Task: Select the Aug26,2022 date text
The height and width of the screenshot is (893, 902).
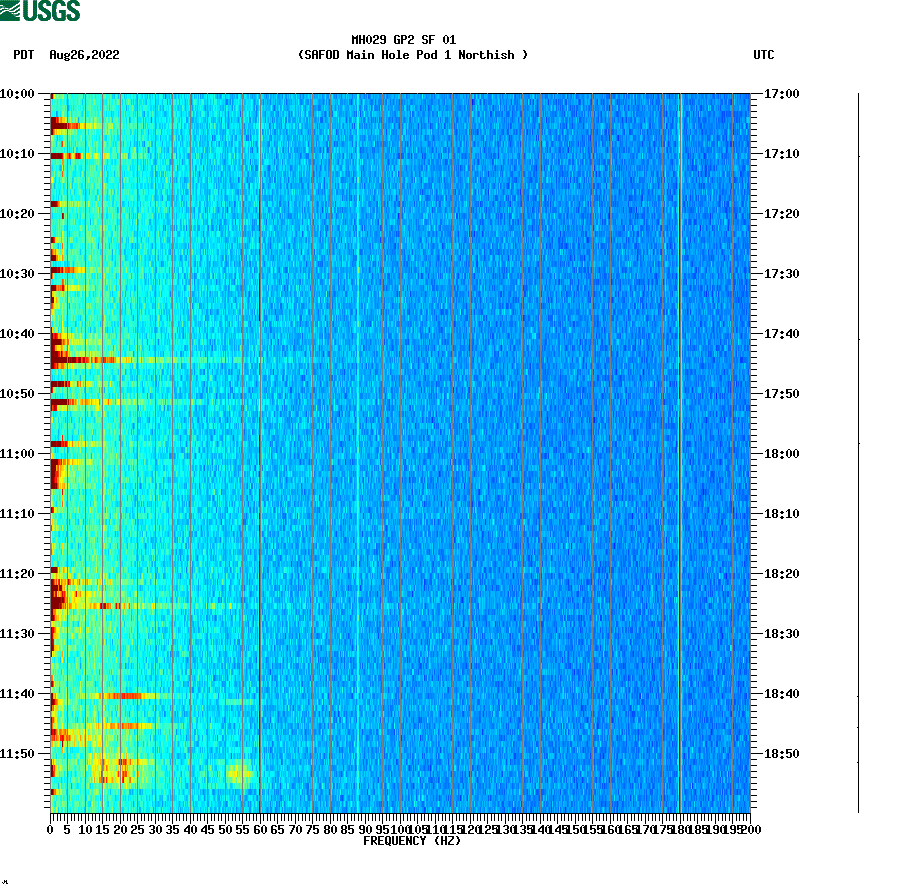Action: point(83,56)
